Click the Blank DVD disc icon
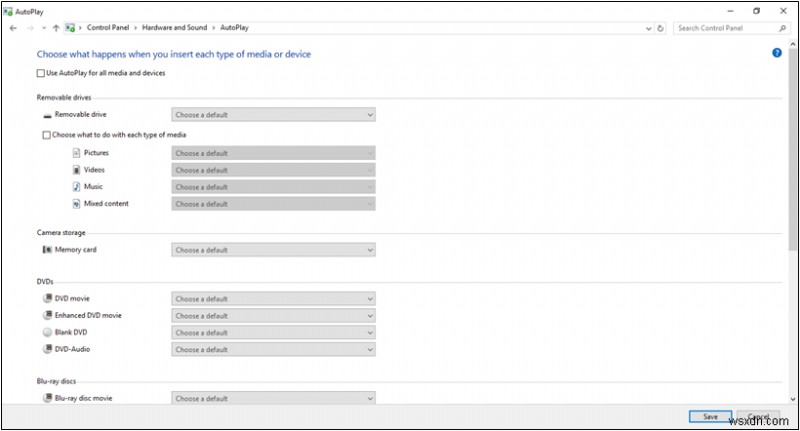The image size is (800, 431). point(47,332)
